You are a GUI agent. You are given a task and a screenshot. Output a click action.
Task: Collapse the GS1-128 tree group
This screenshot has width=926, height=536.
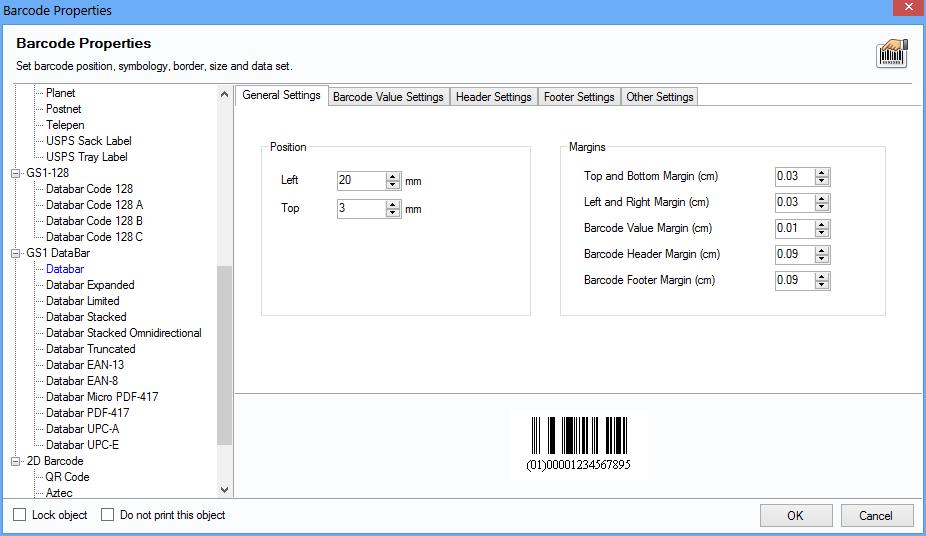pos(15,173)
